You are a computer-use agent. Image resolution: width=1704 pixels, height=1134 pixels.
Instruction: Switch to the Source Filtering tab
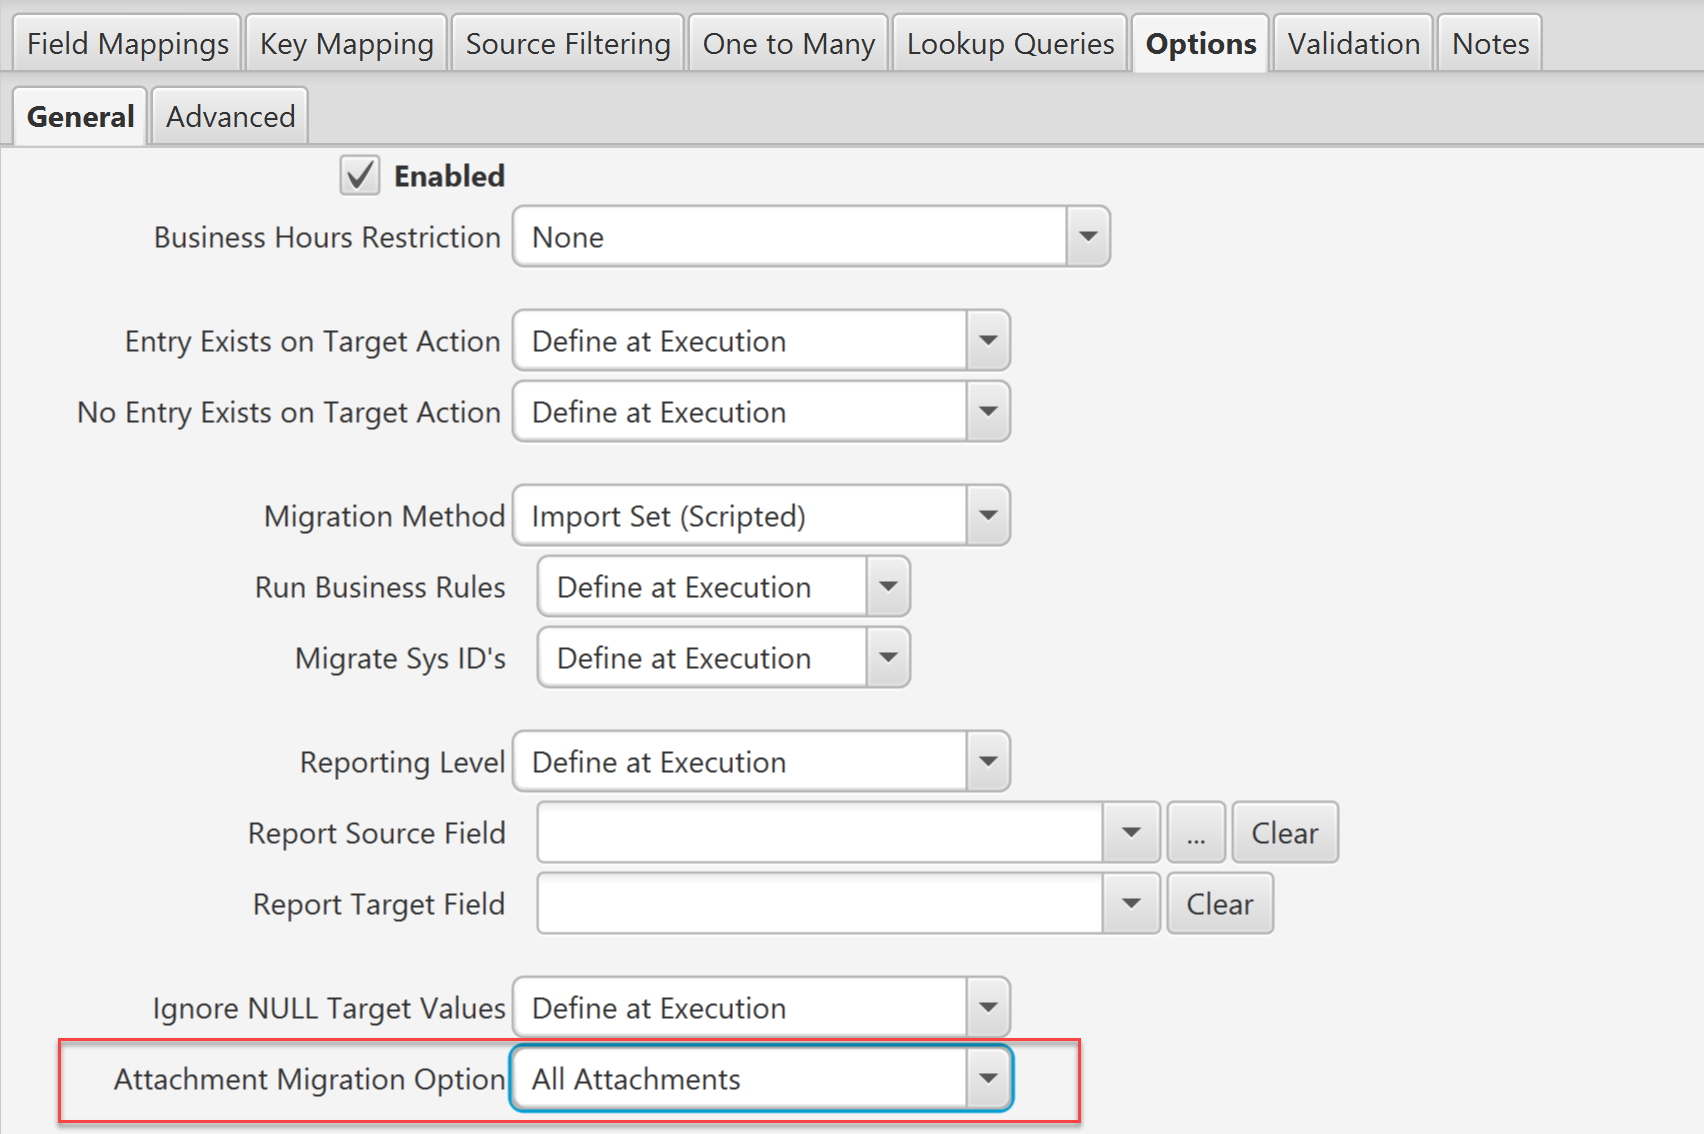coord(567,42)
